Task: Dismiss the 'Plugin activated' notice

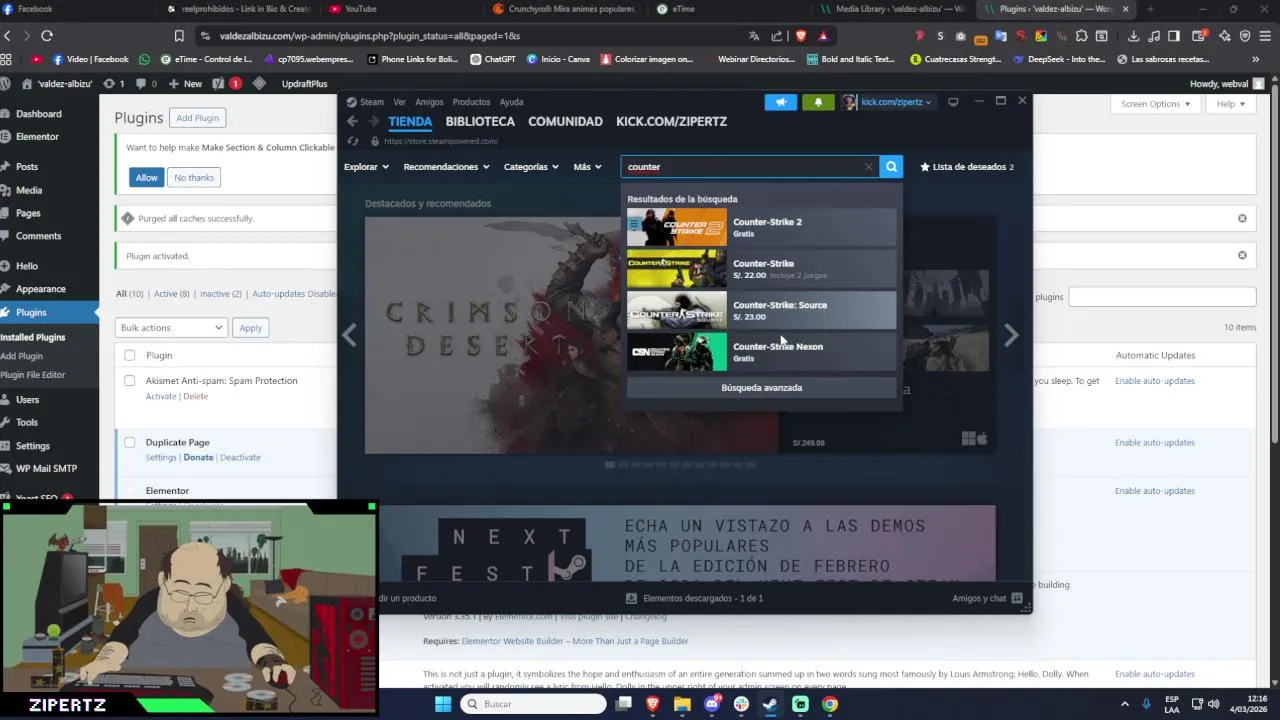Action: tap(1242, 255)
